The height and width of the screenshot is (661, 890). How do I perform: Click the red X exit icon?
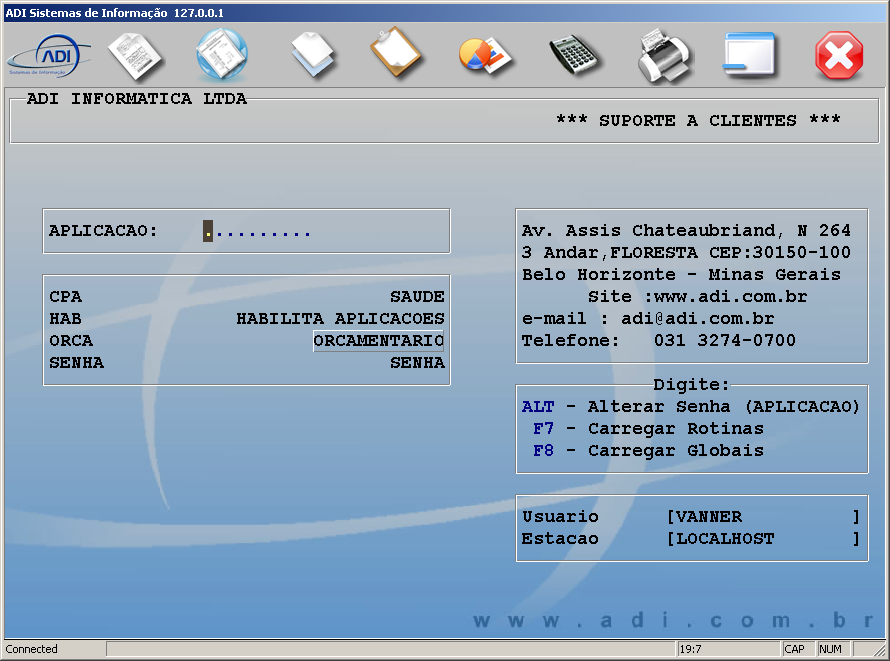839,56
